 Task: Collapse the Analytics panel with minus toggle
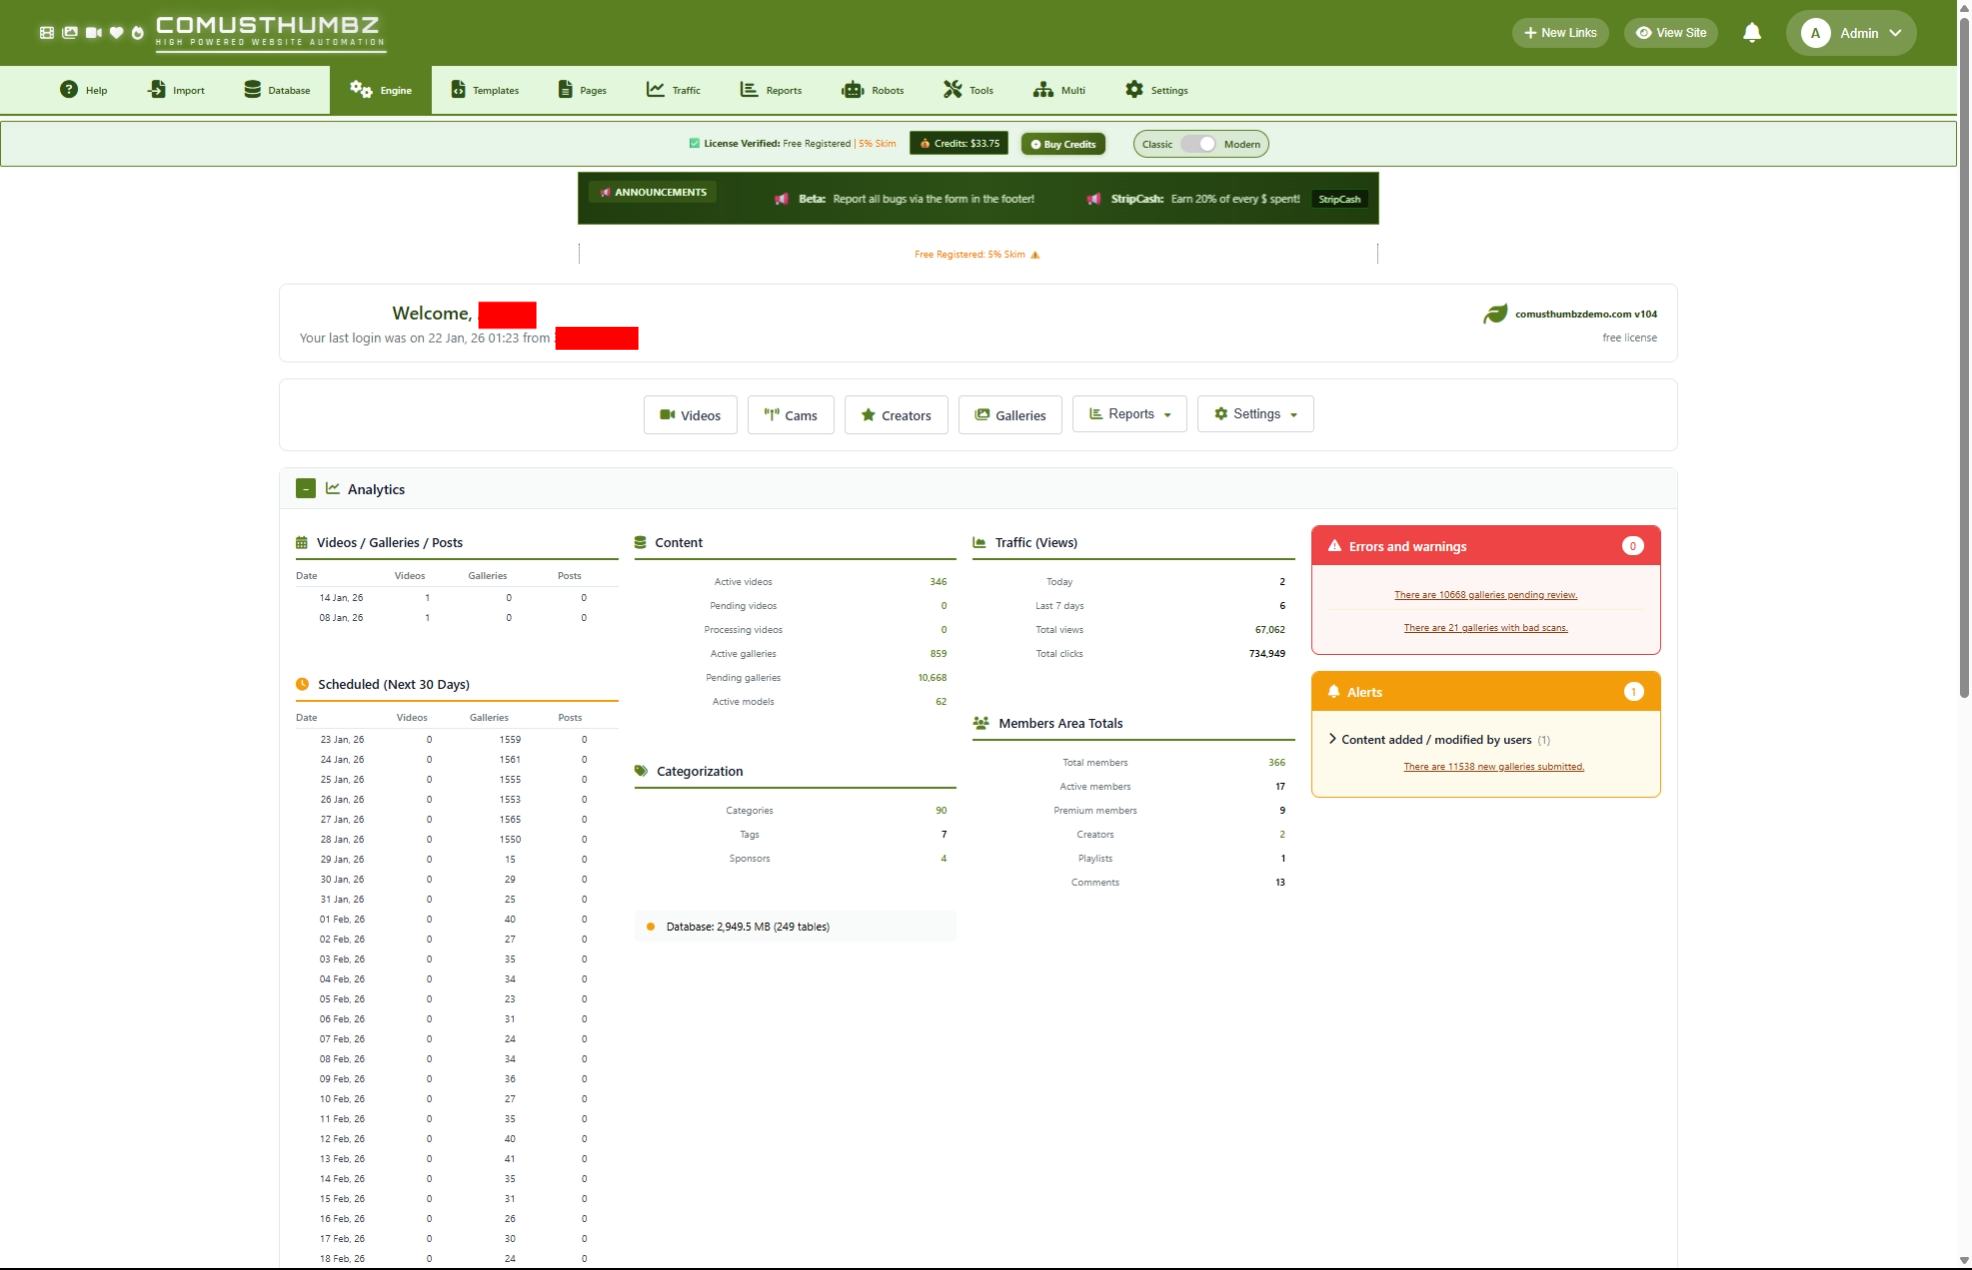click(x=305, y=489)
